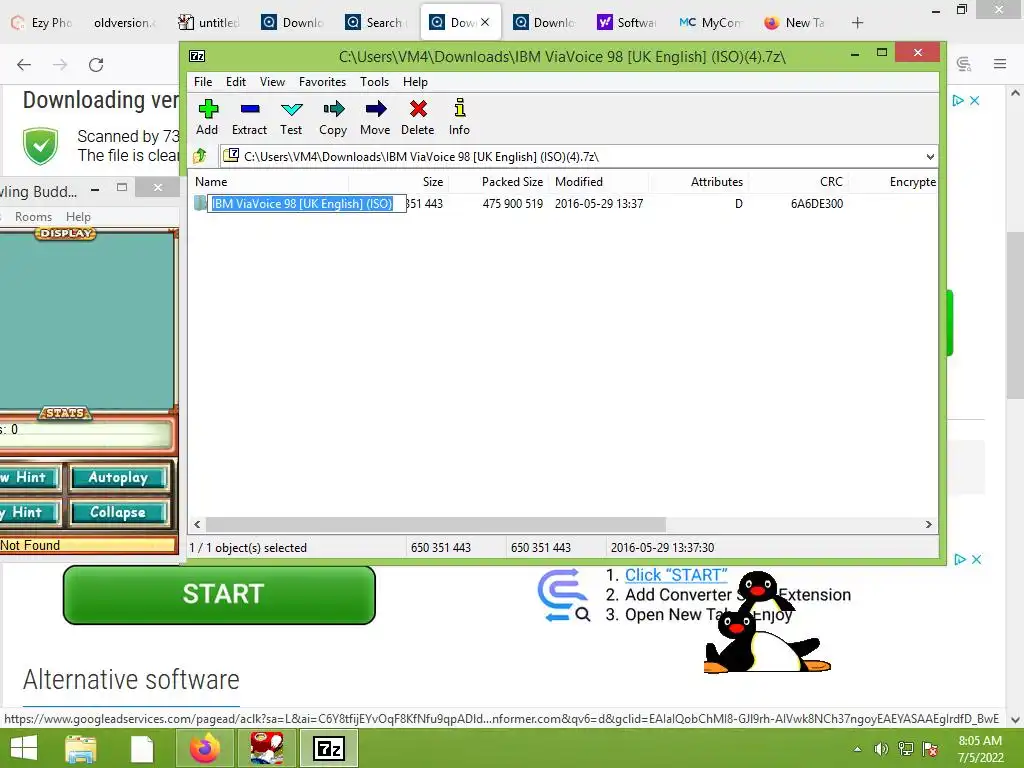Reload the browser page

[96, 65]
